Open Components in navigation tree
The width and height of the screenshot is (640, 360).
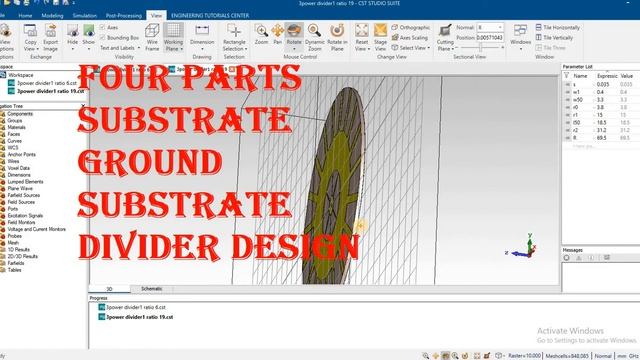tap(20, 114)
